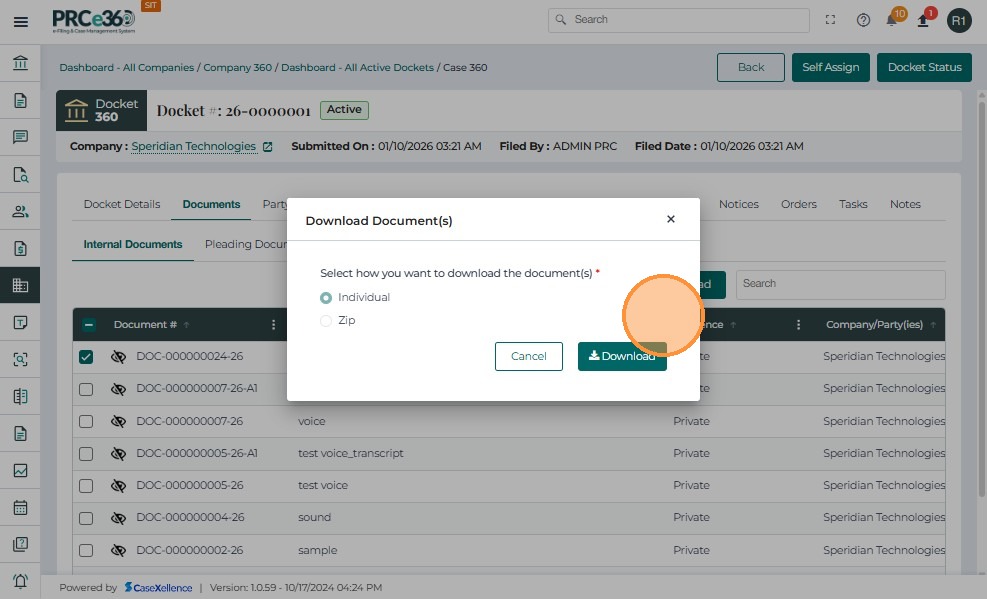This screenshot has height=599, width=987.
Task: Open the hamburger navigation menu
Action: 20,22
